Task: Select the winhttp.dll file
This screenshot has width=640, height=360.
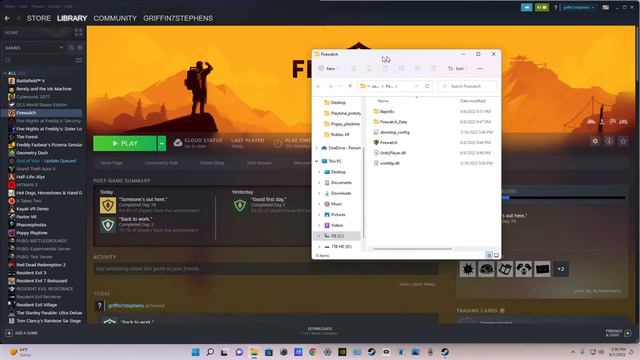Action: coord(389,163)
